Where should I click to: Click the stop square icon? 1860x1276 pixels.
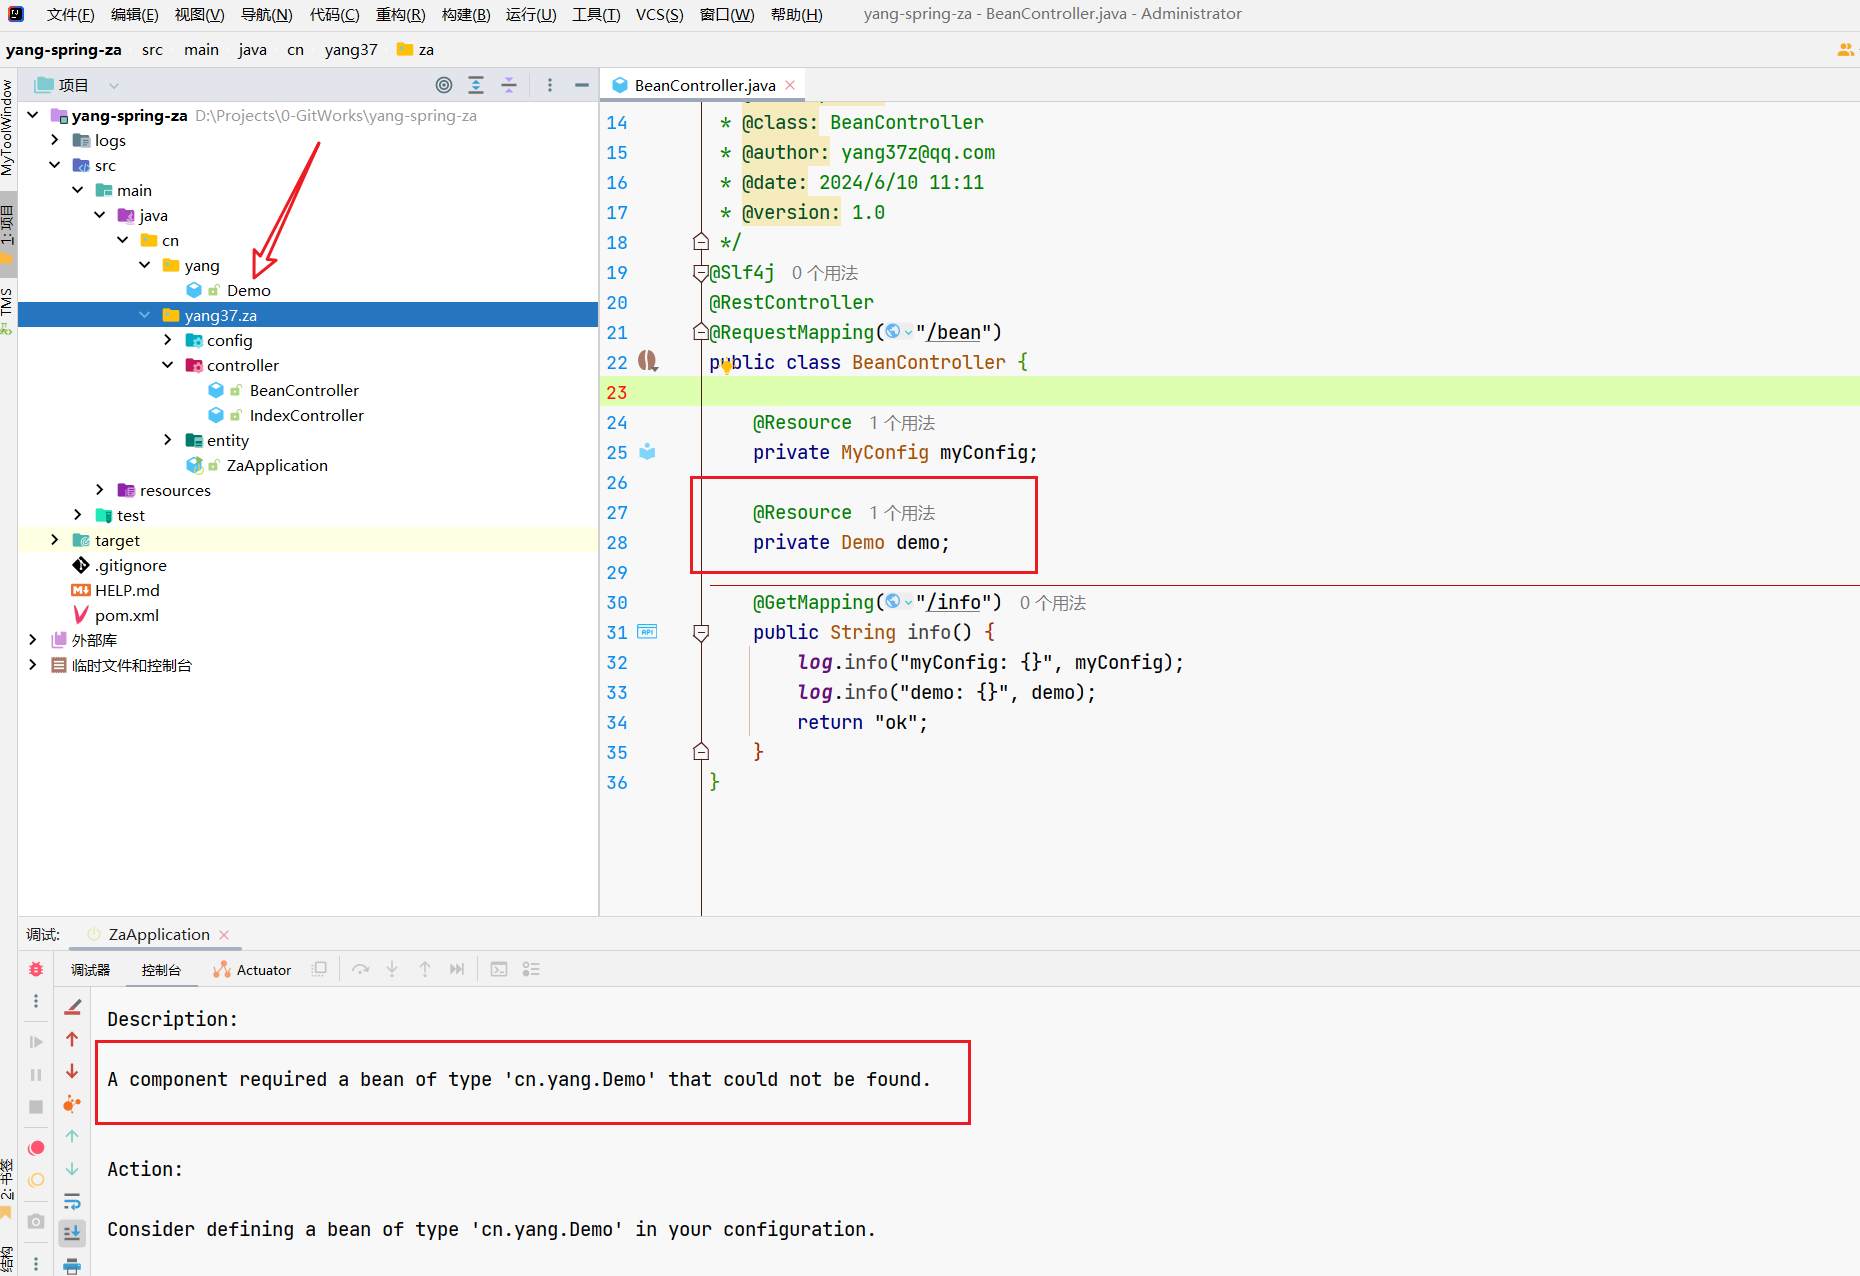(x=36, y=1107)
